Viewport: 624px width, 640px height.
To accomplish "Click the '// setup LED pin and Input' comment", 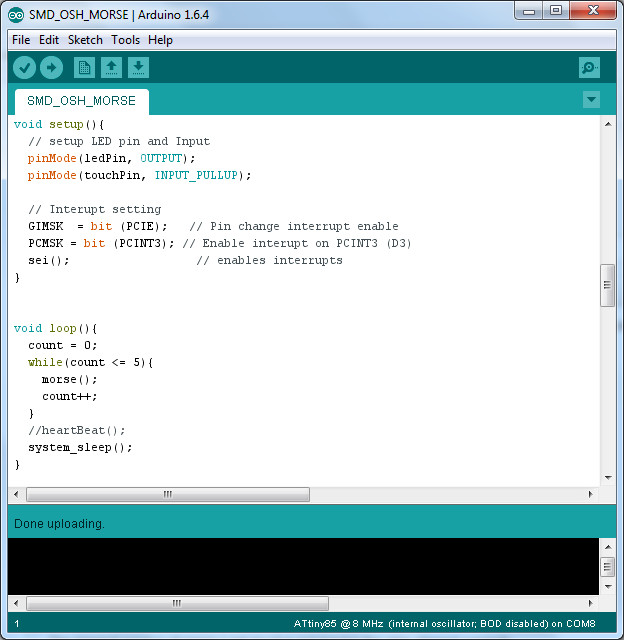I will pos(119,142).
